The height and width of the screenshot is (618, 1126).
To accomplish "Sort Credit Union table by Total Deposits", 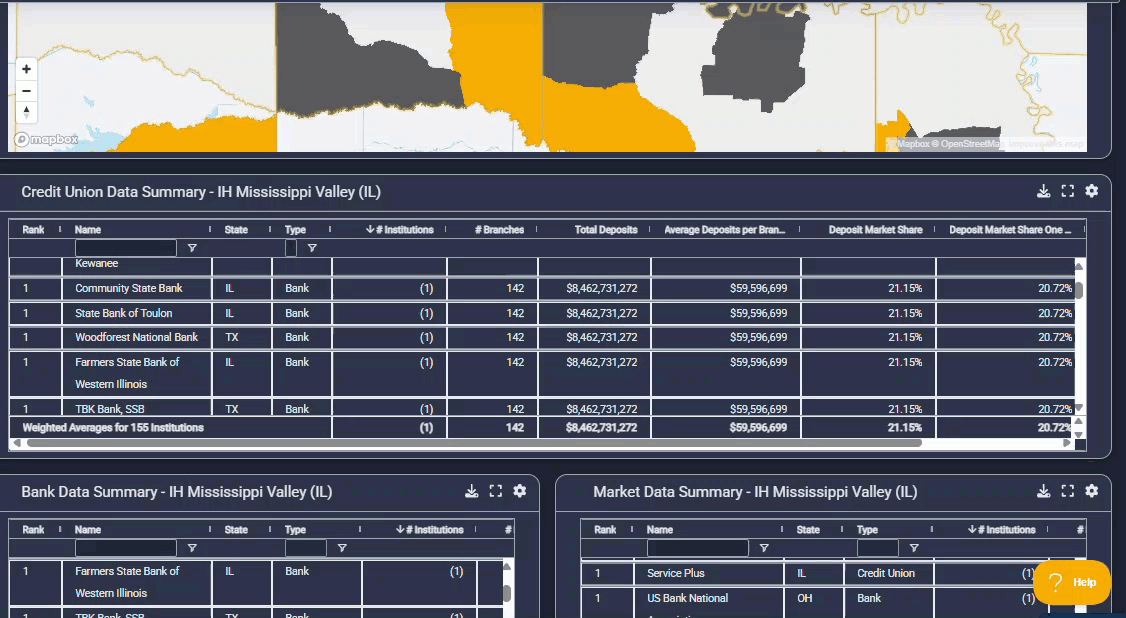I will (x=606, y=230).
